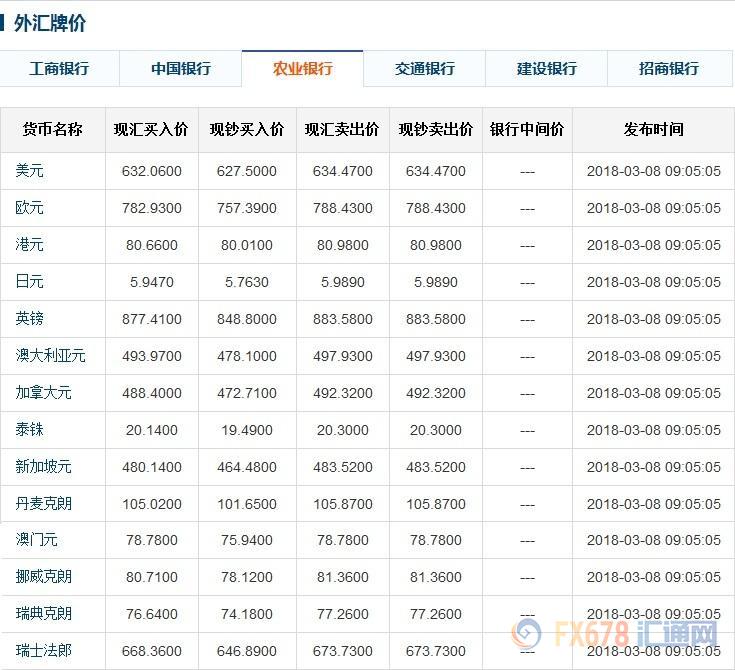The height and width of the screenshot is (670, 735).
Task: Select 泰铢 现钞买入价 value 19.4900
Action: (x=247, y=430)
